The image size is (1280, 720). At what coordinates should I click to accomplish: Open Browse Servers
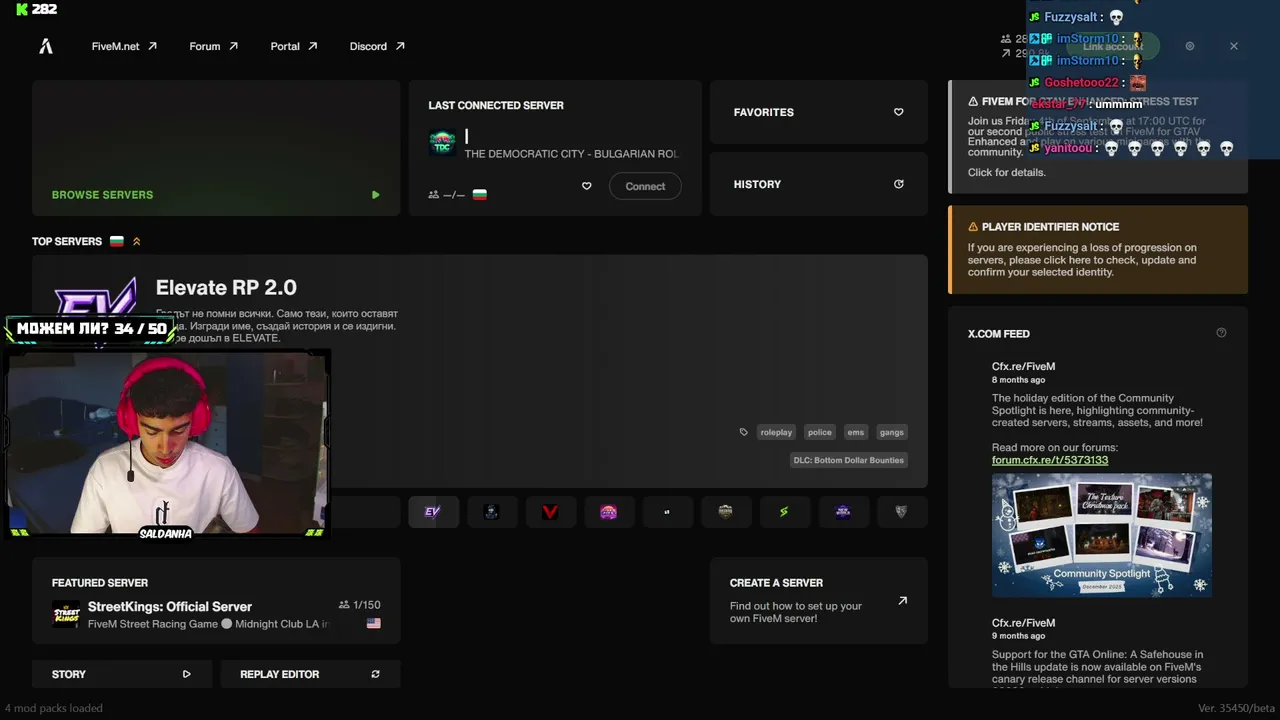[x=216, y=148]
